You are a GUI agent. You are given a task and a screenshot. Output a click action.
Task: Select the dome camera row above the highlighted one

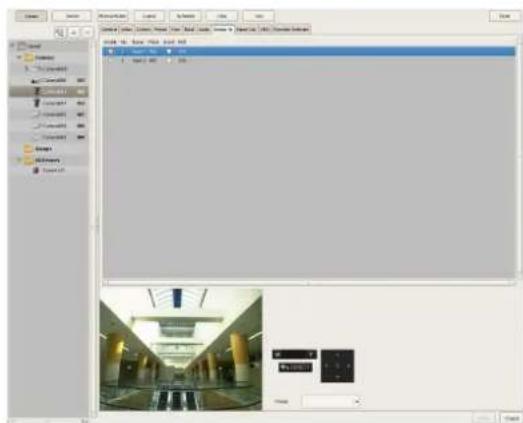click(49, 80)
